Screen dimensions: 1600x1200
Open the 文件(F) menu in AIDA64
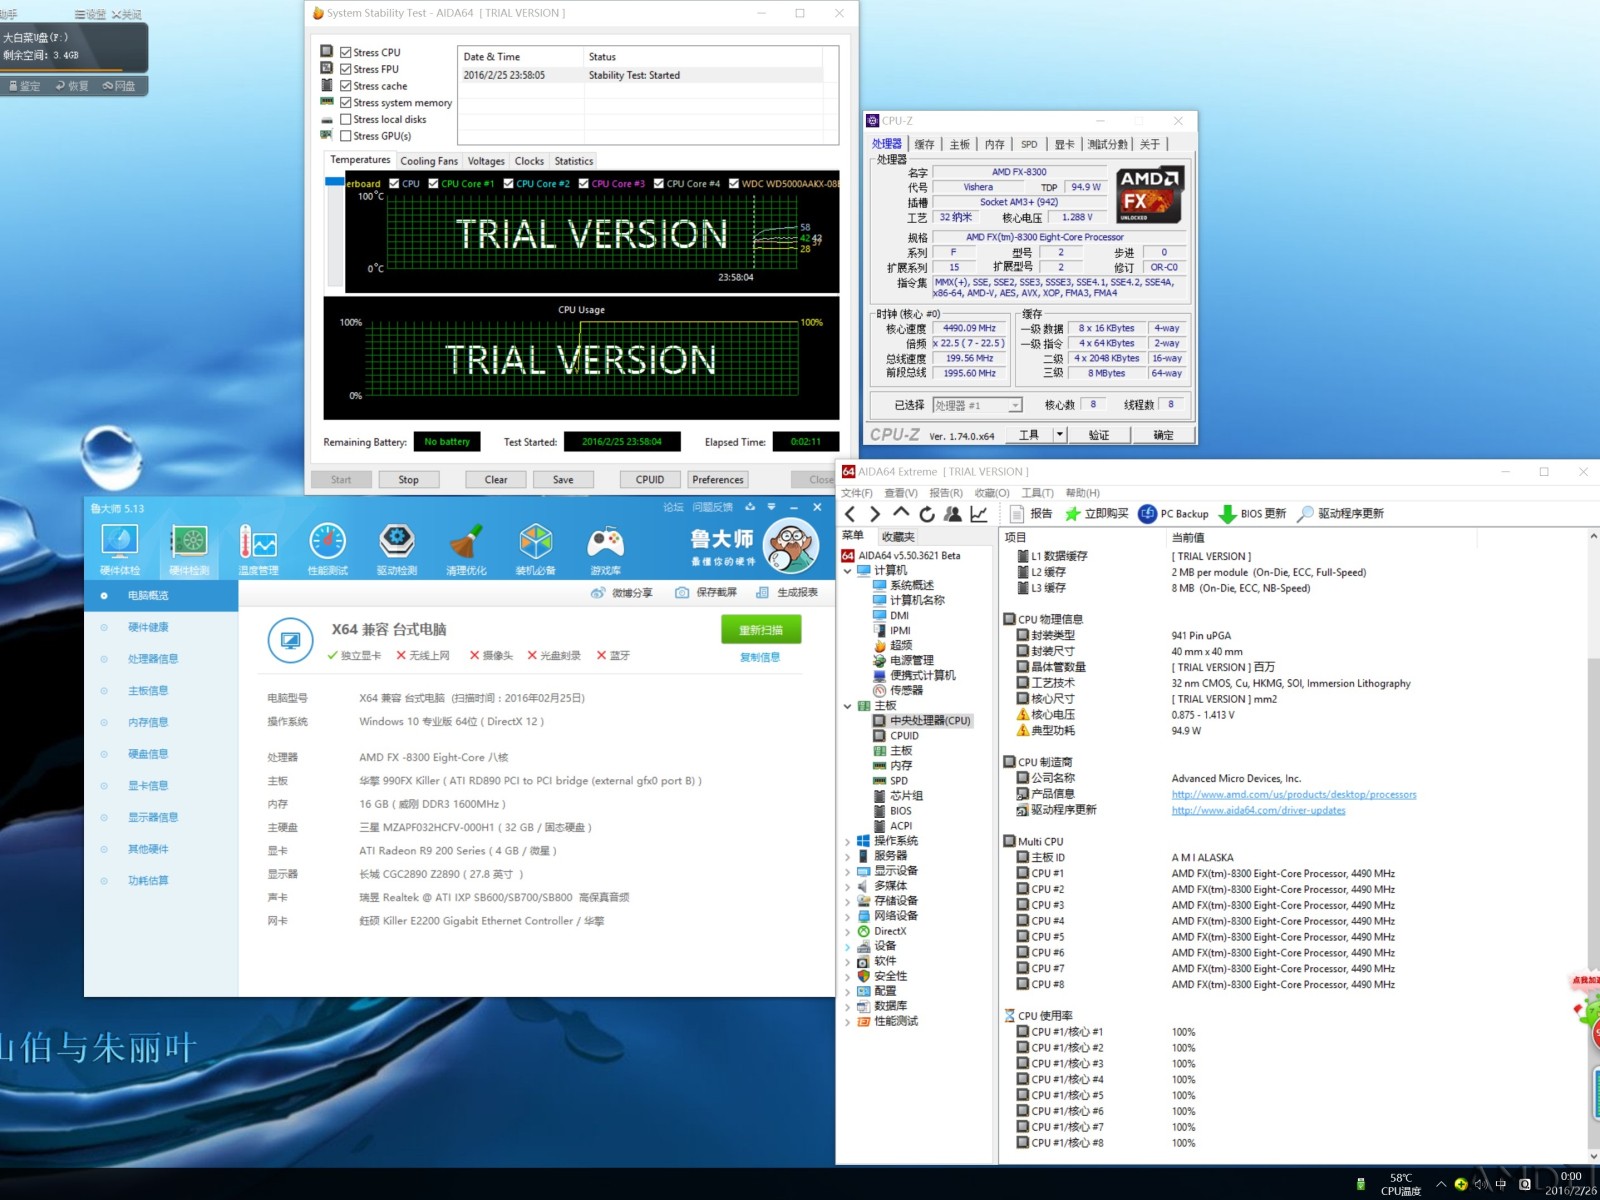[x=857, y=493]
